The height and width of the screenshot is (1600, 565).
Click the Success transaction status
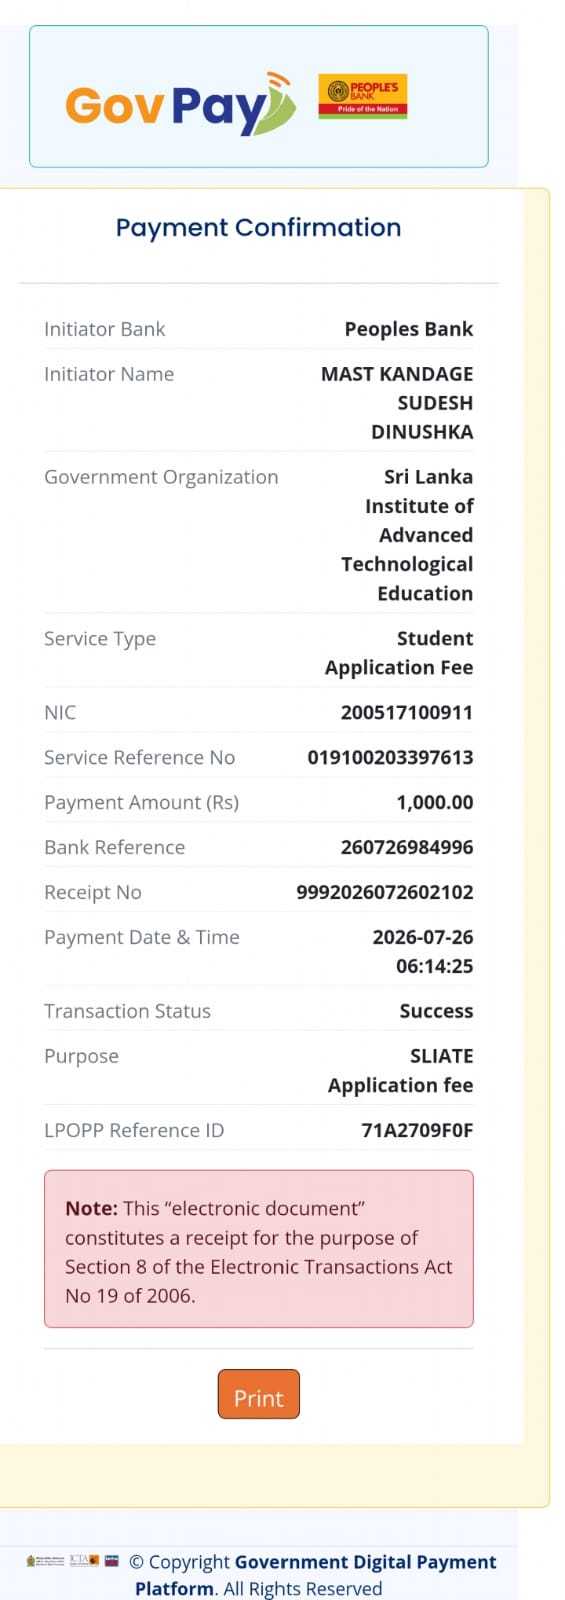pyautogui.click(x=436, y=1011)
